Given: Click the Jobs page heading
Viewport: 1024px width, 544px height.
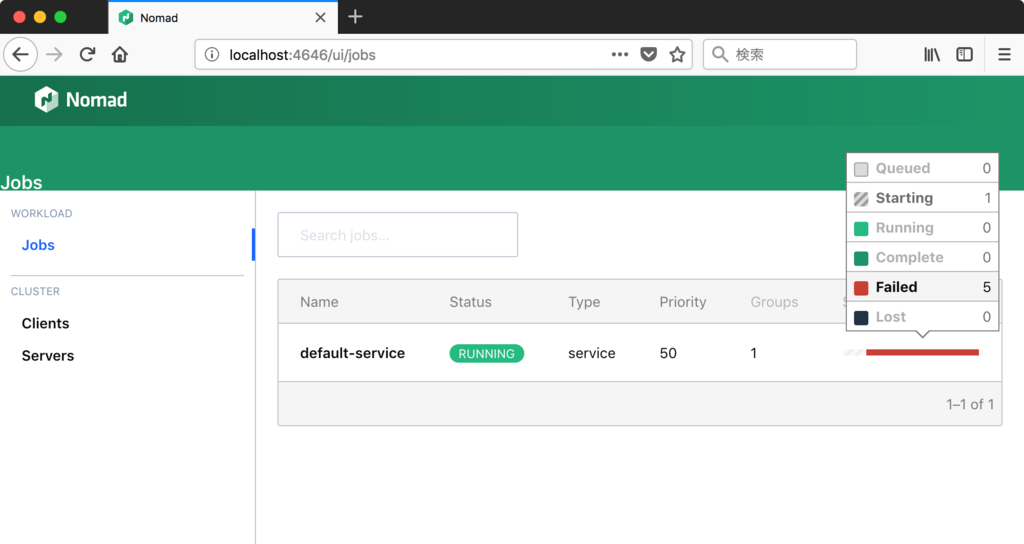Looking at the screenshot, I should [22, 182].
